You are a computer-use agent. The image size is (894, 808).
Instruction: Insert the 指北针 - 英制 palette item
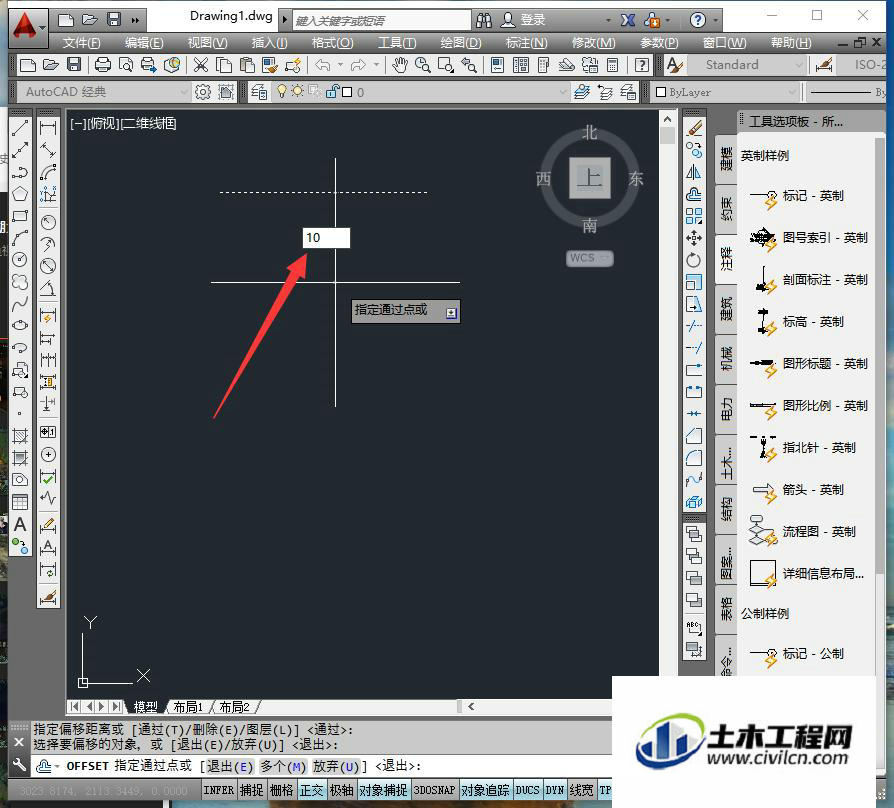point(802,448)
